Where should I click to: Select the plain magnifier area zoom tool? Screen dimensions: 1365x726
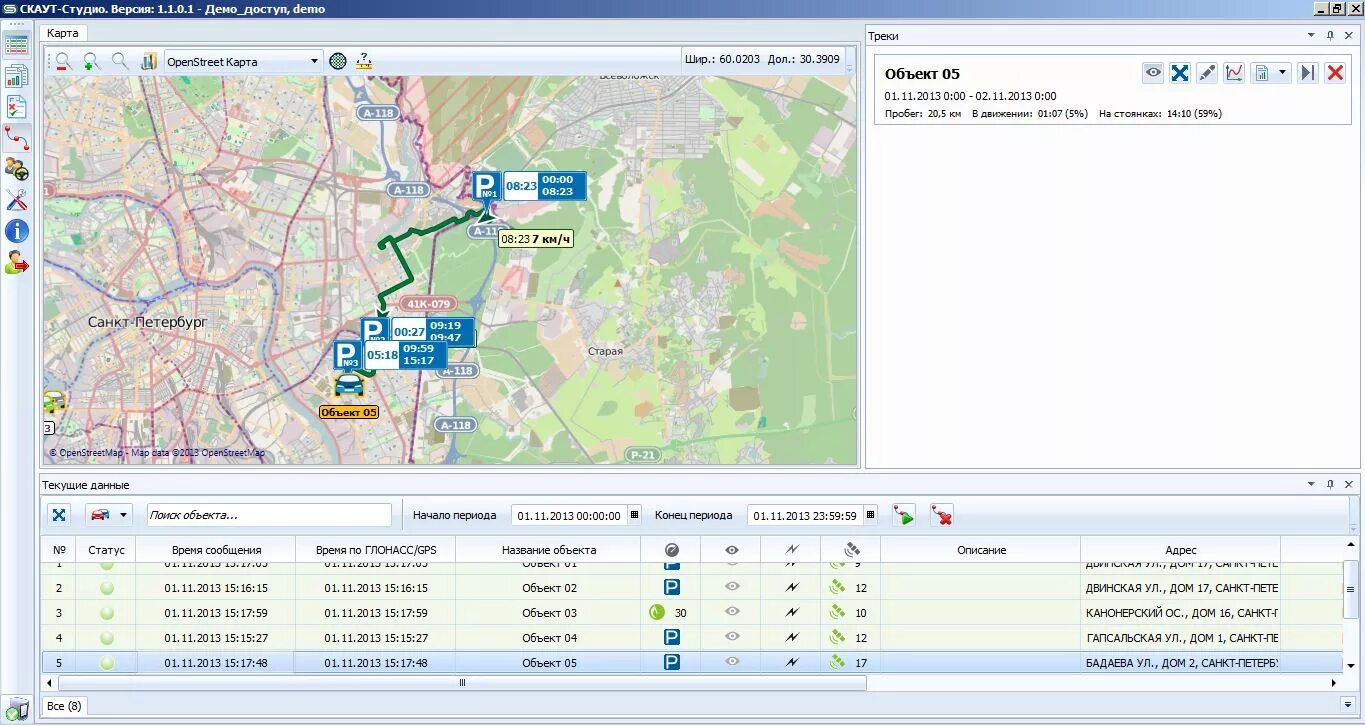[x=120, y=61]
